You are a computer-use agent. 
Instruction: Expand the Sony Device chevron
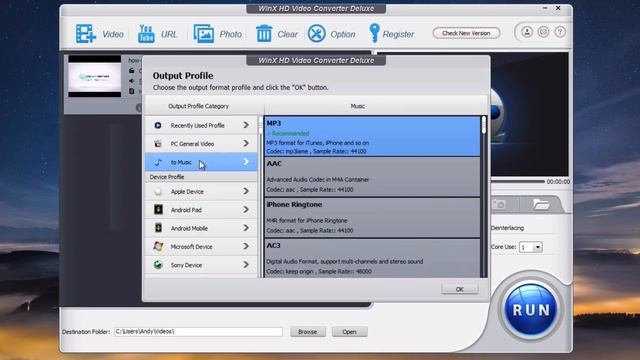(x=246, y=264)
